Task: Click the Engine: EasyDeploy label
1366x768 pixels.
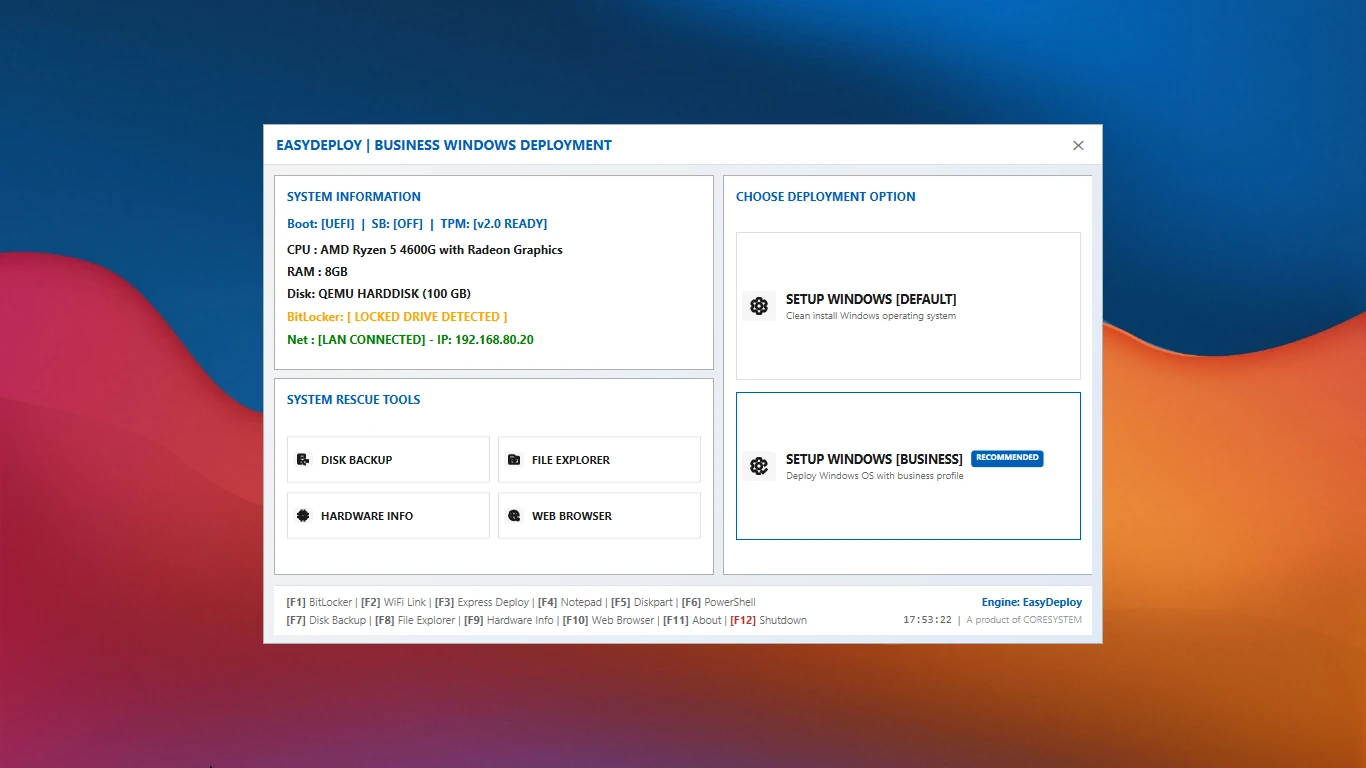Action: [1032, 603]
